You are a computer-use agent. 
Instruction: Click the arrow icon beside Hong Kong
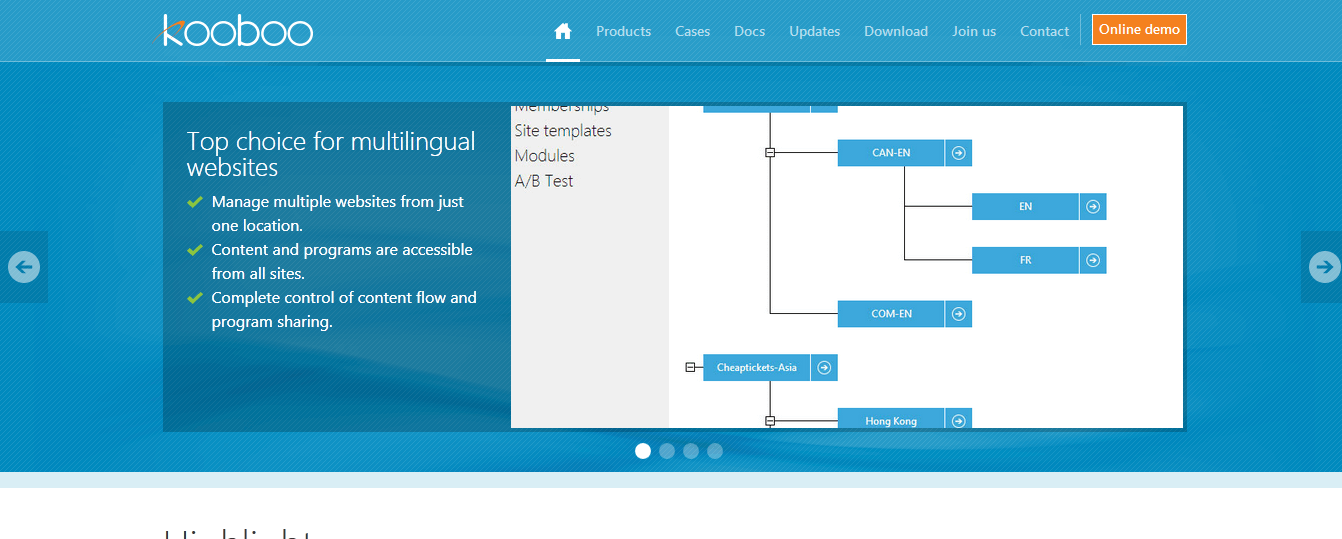[958, 419]
